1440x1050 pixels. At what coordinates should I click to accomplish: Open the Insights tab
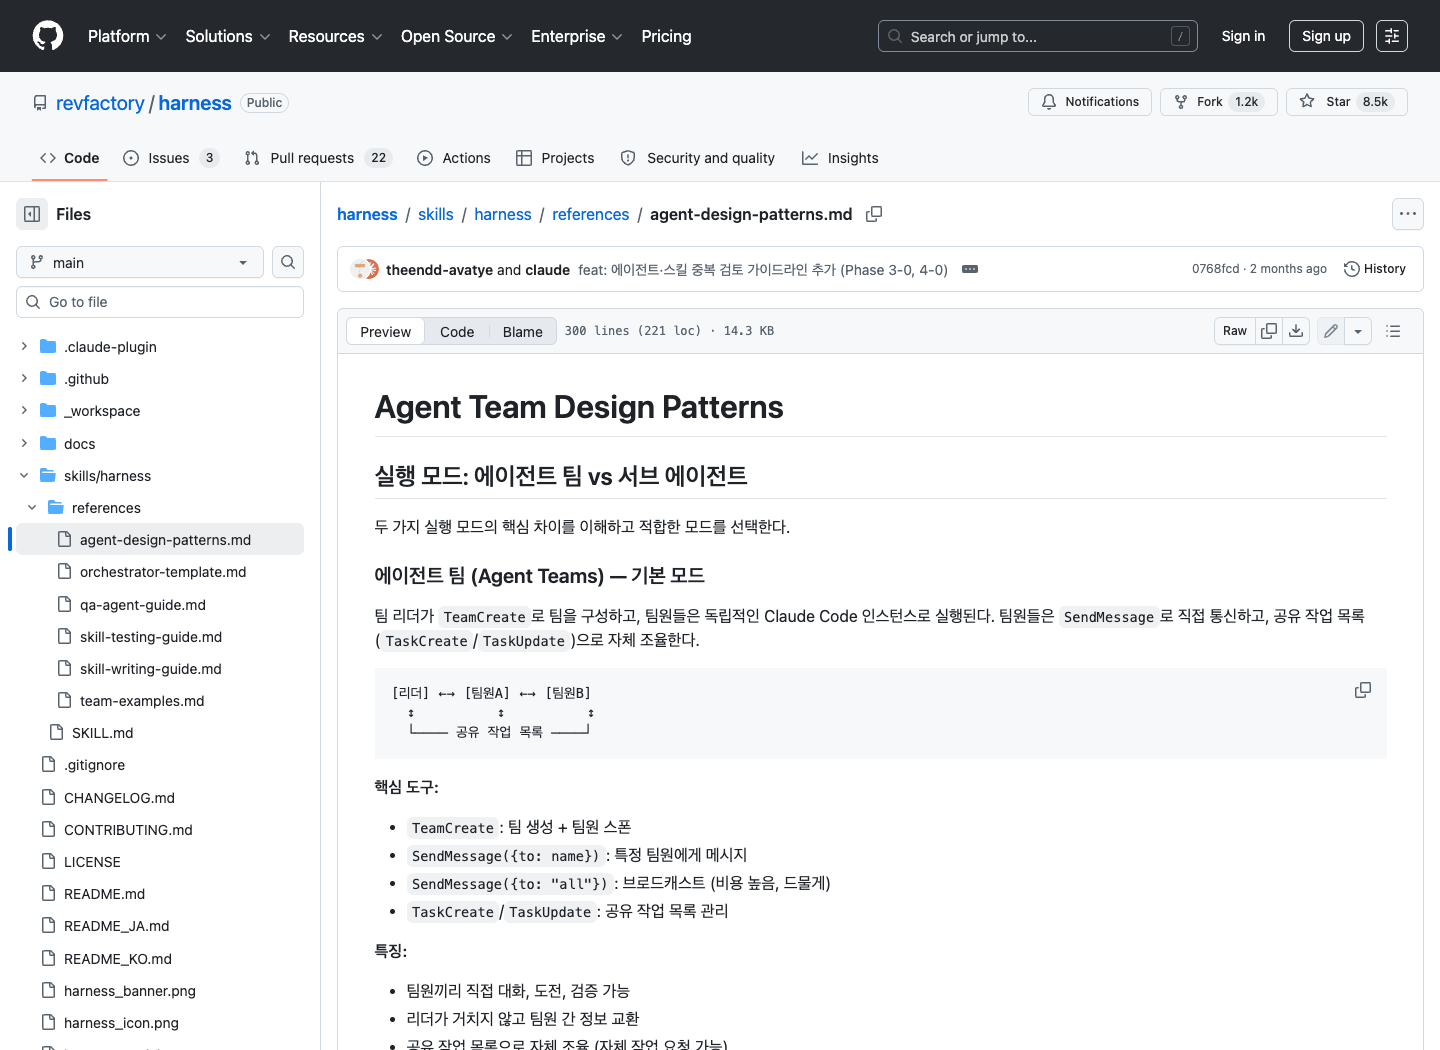point(840,158)
